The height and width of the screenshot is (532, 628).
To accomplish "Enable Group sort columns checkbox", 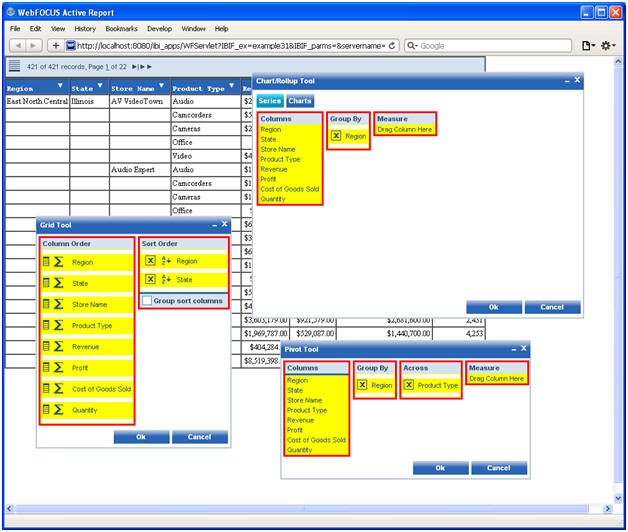I will [x=147, y=300].
